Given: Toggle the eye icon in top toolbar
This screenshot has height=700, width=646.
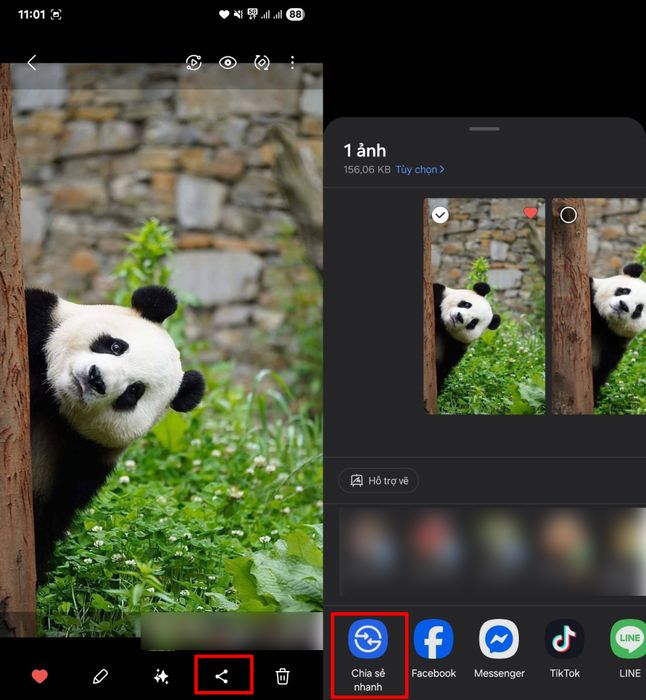Looking at the screenshot, I should [x=228, y=62].
